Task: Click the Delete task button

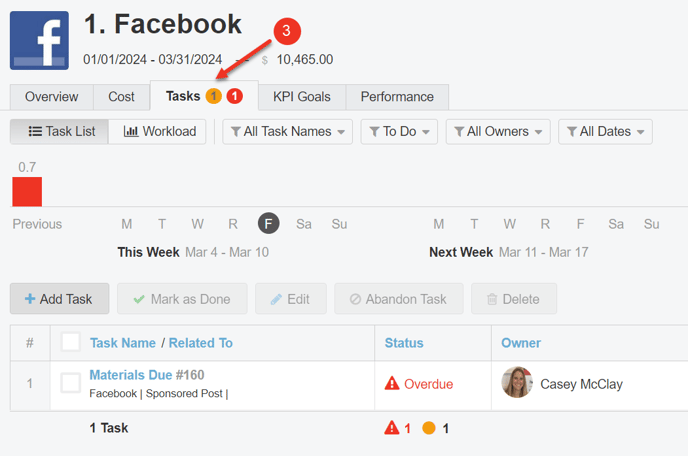Action: coord(514,299)
